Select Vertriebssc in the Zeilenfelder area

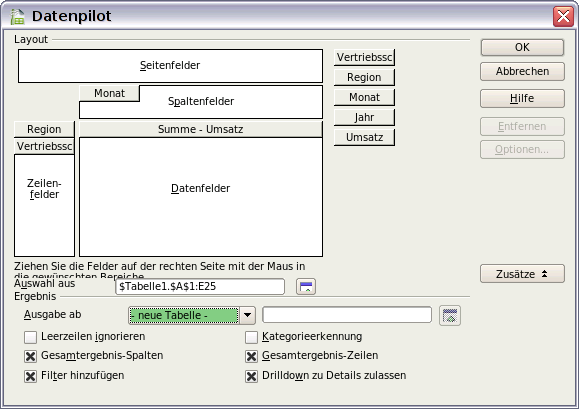tap(44, 147)
